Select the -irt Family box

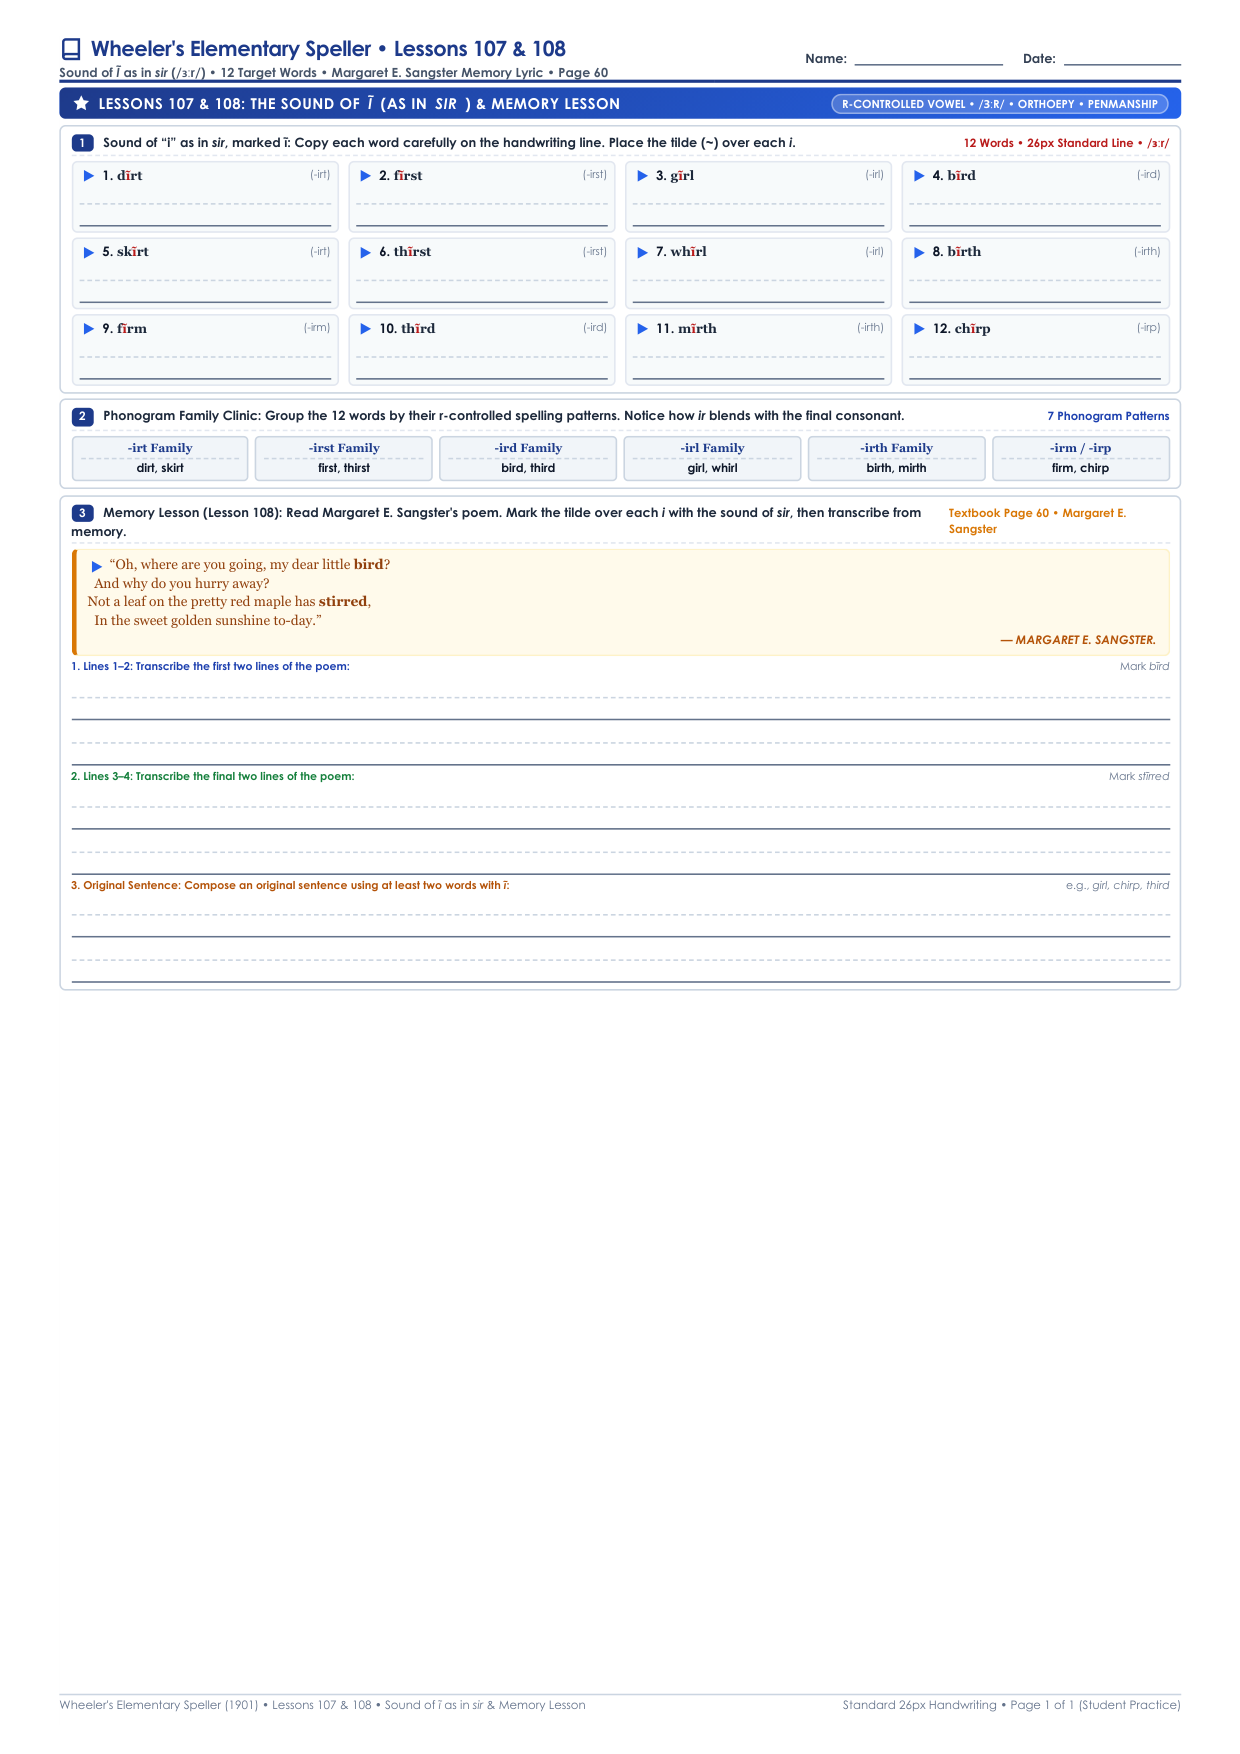coord(160,458)
